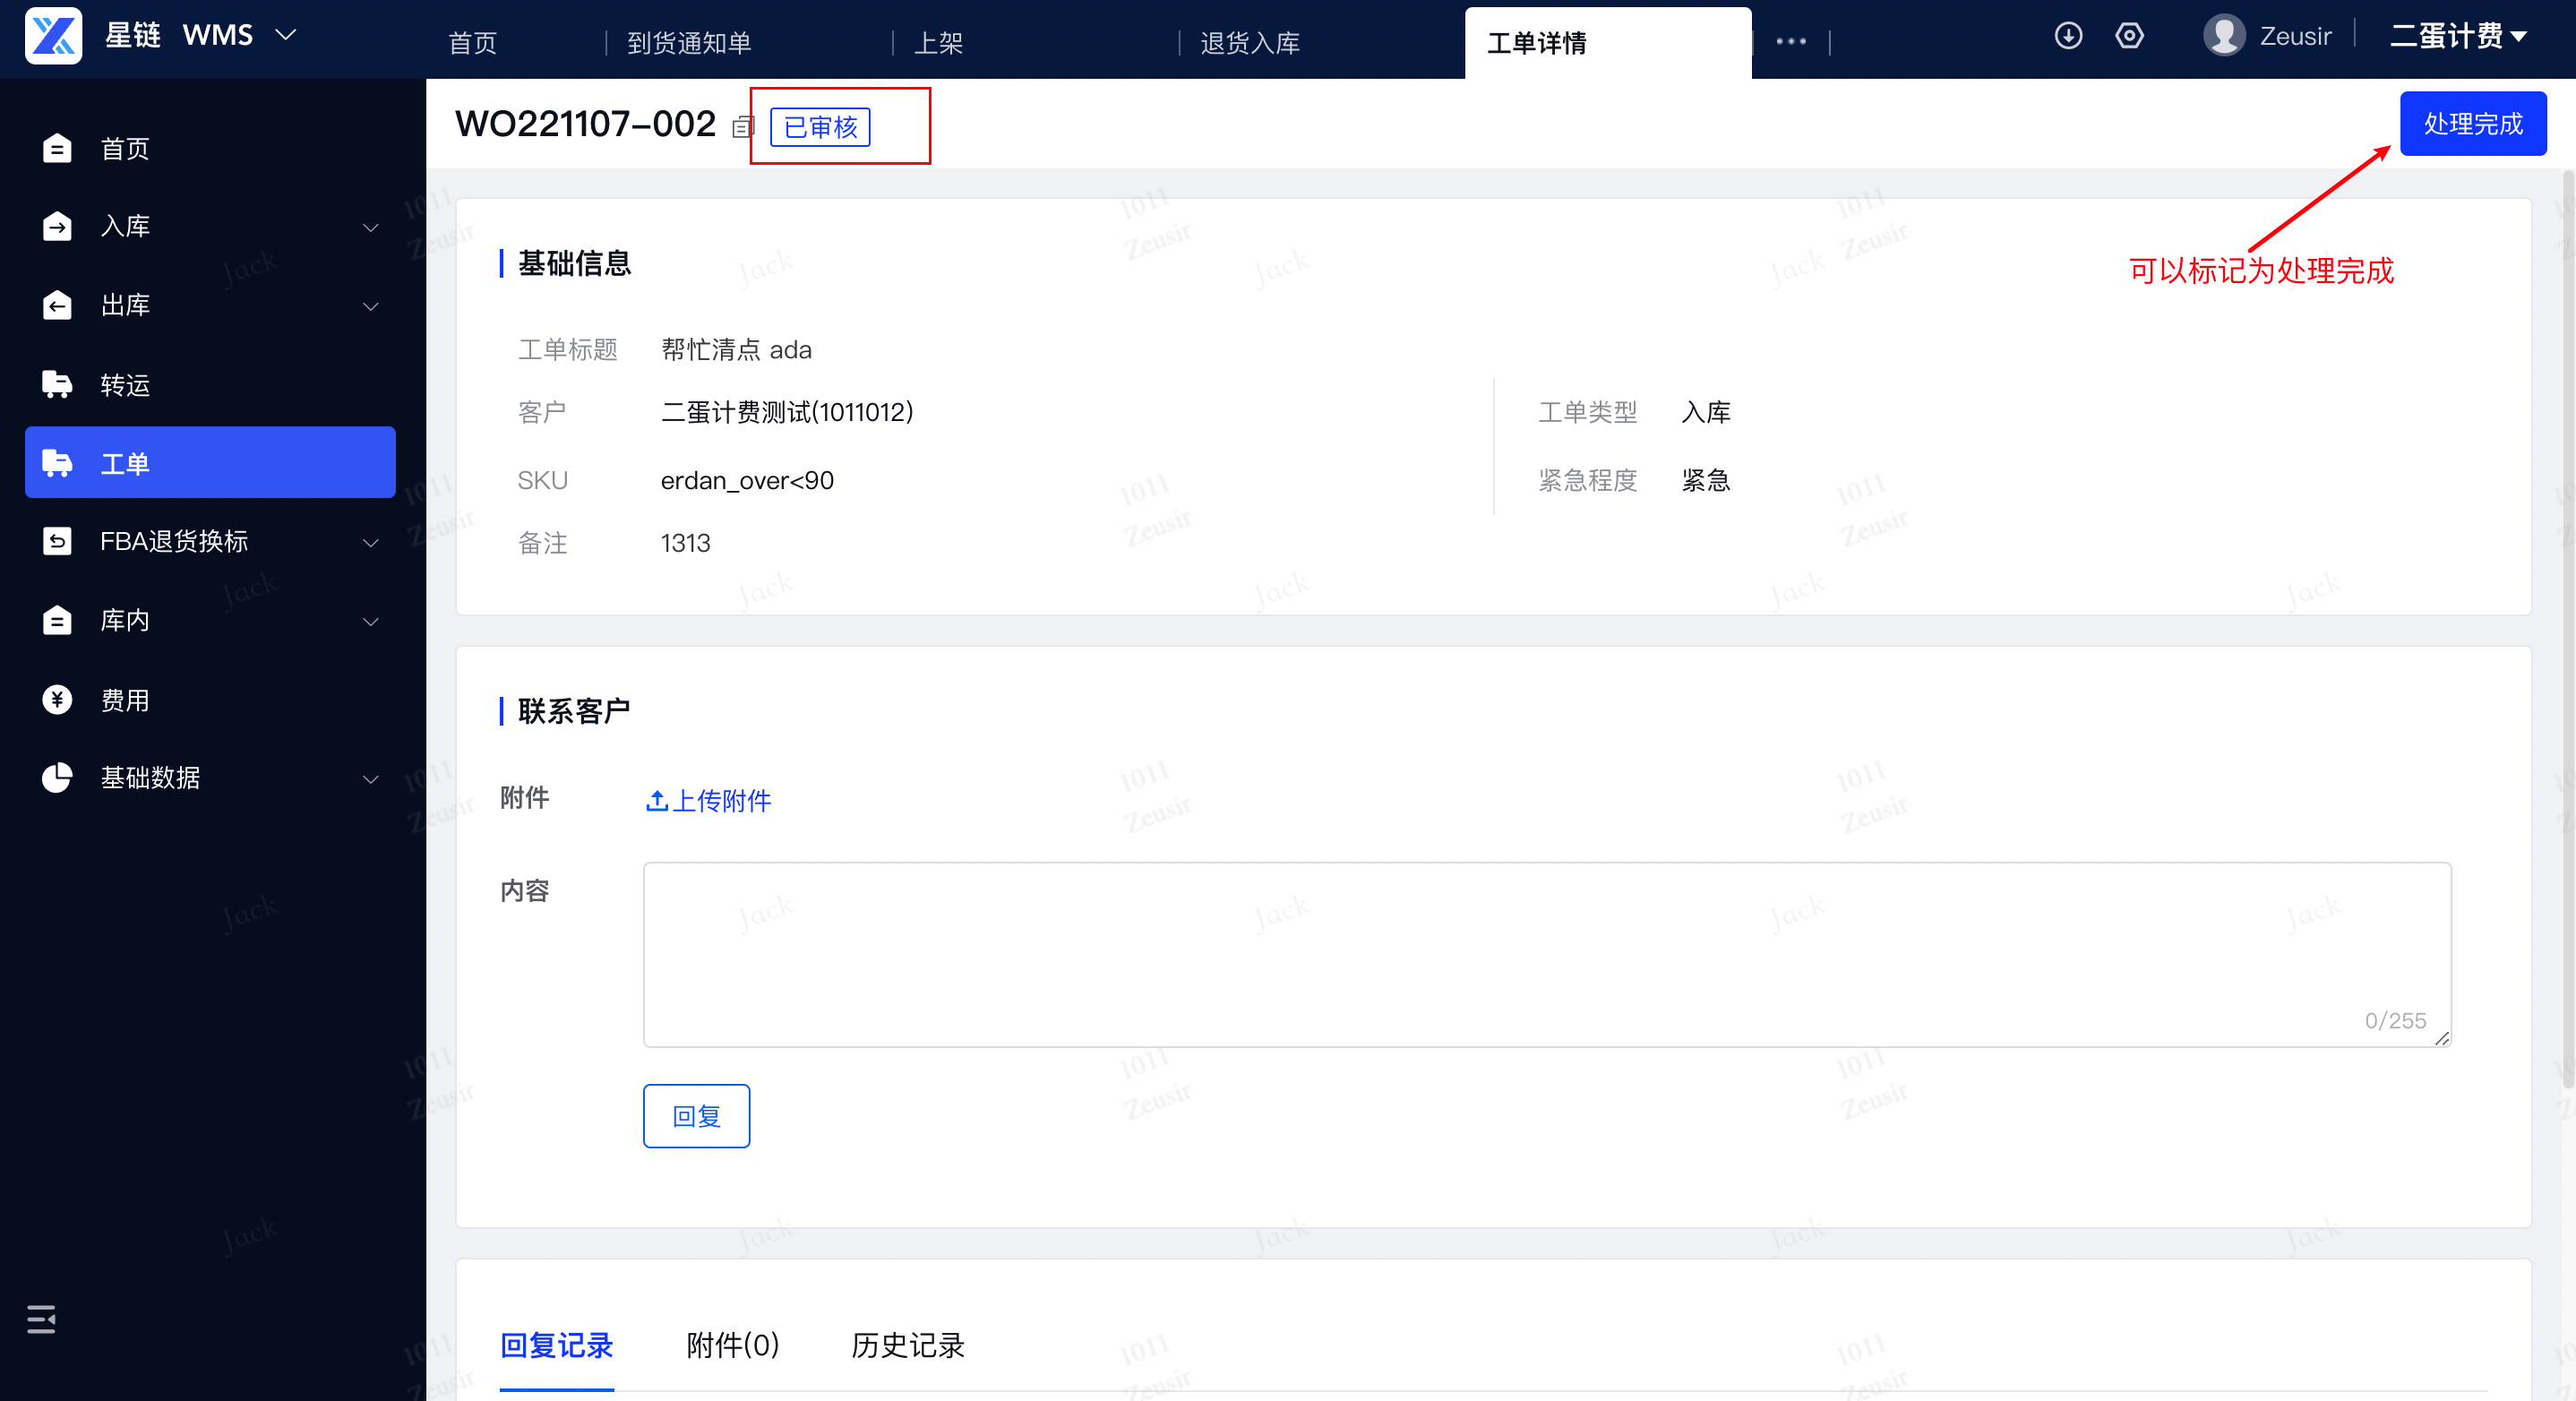Expand the 入库 menu chevron

click(371, 227)
